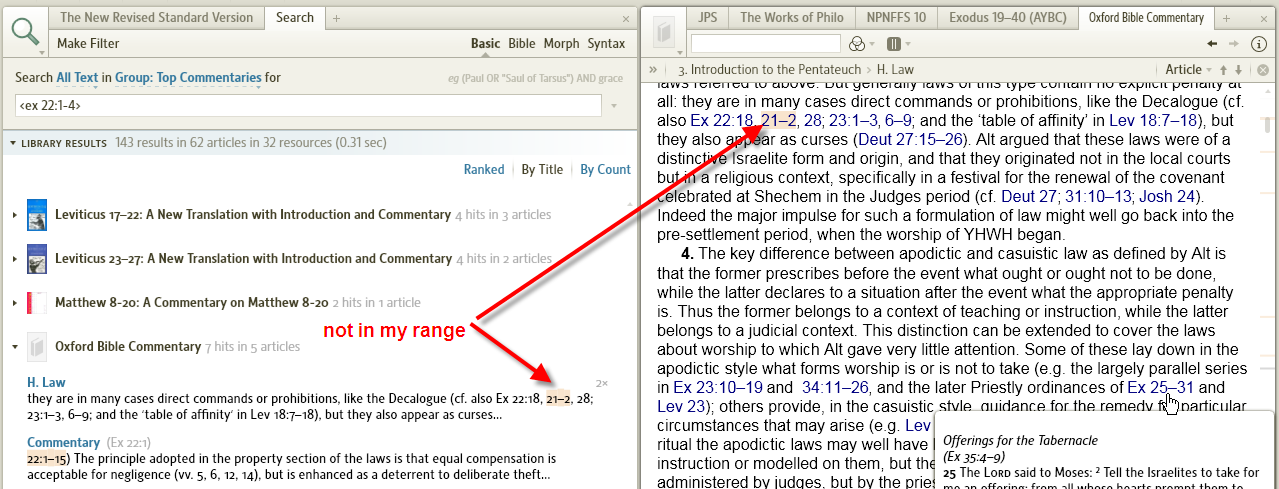Add a new tab in the commentary panel

pos(1226,18)
